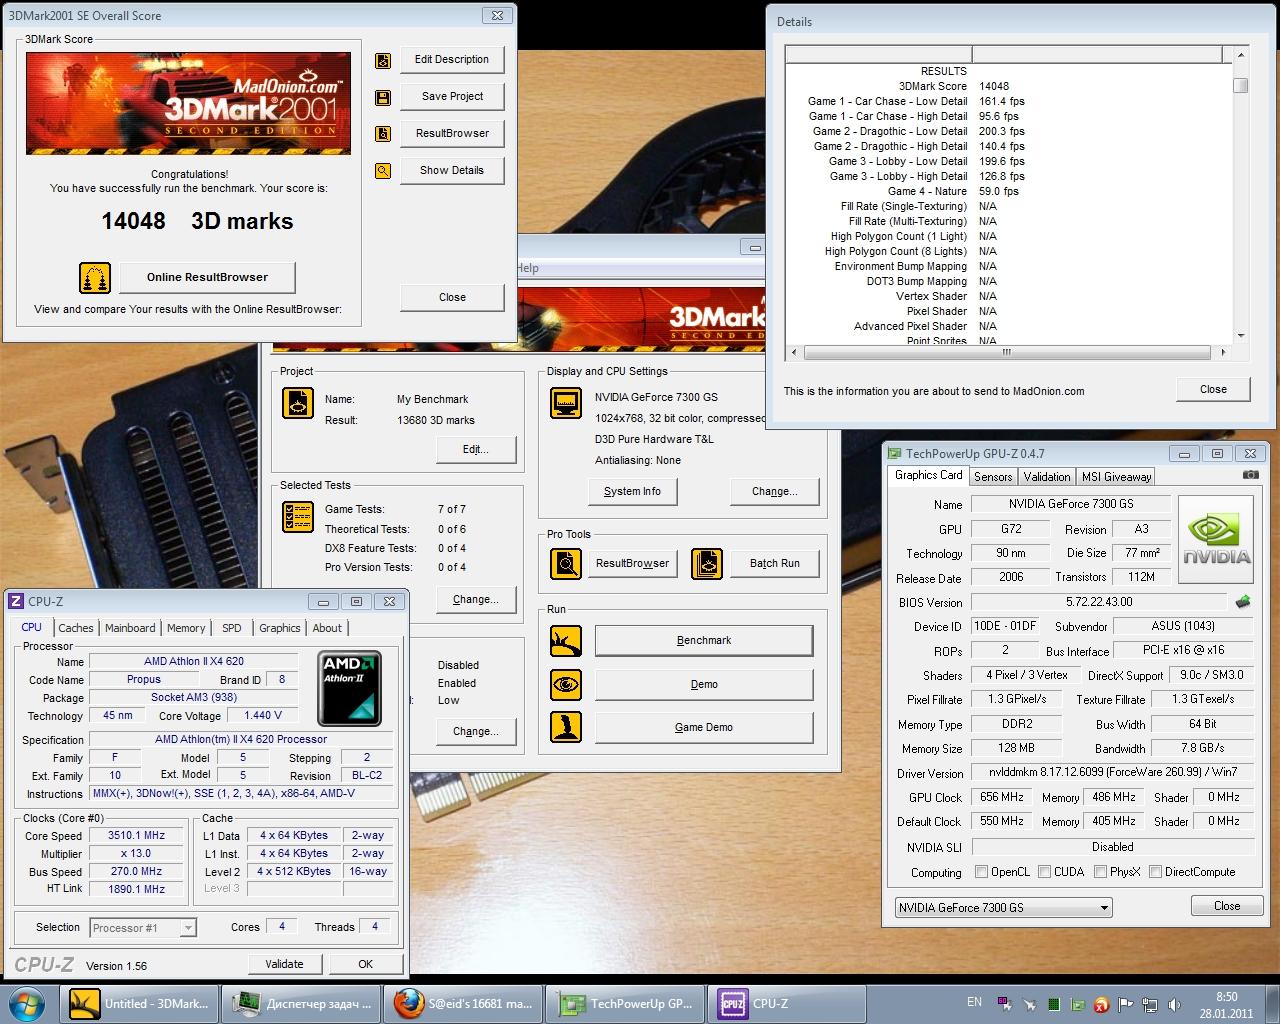The width and height of the screenshot is (1280, 1024).
Task: Click the Show Details magnifier icon
Action: (x=383, y=171)
